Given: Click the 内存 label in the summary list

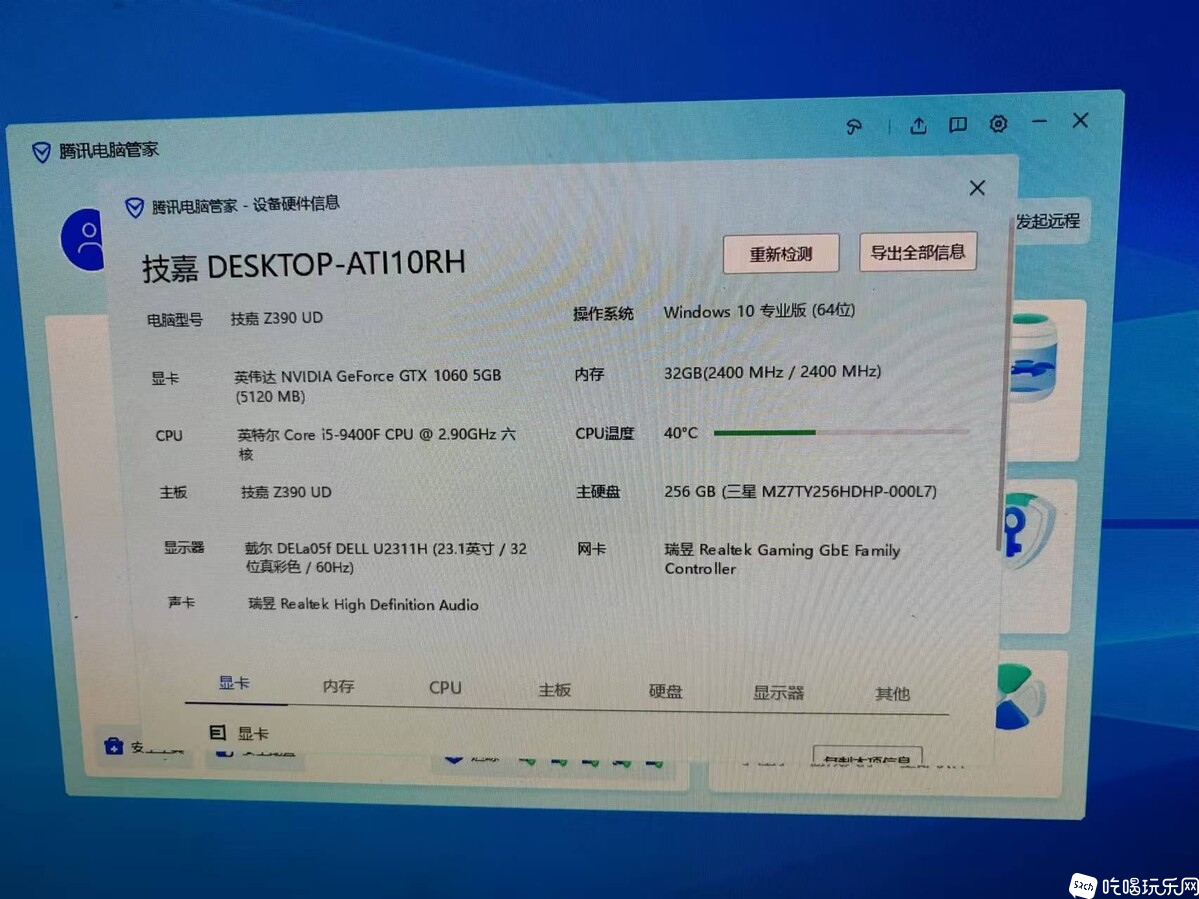Looking at the screenshot, I should coord(589,374).
